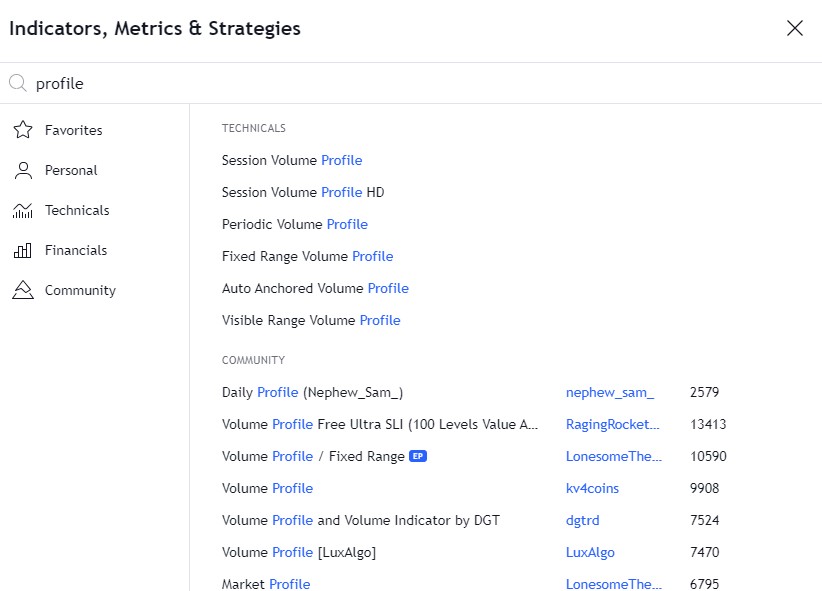The width and height of the screenshot is (822, 591).
Task: Add Market Profile script
Action: pyautogui.click(x=266, y=584)
